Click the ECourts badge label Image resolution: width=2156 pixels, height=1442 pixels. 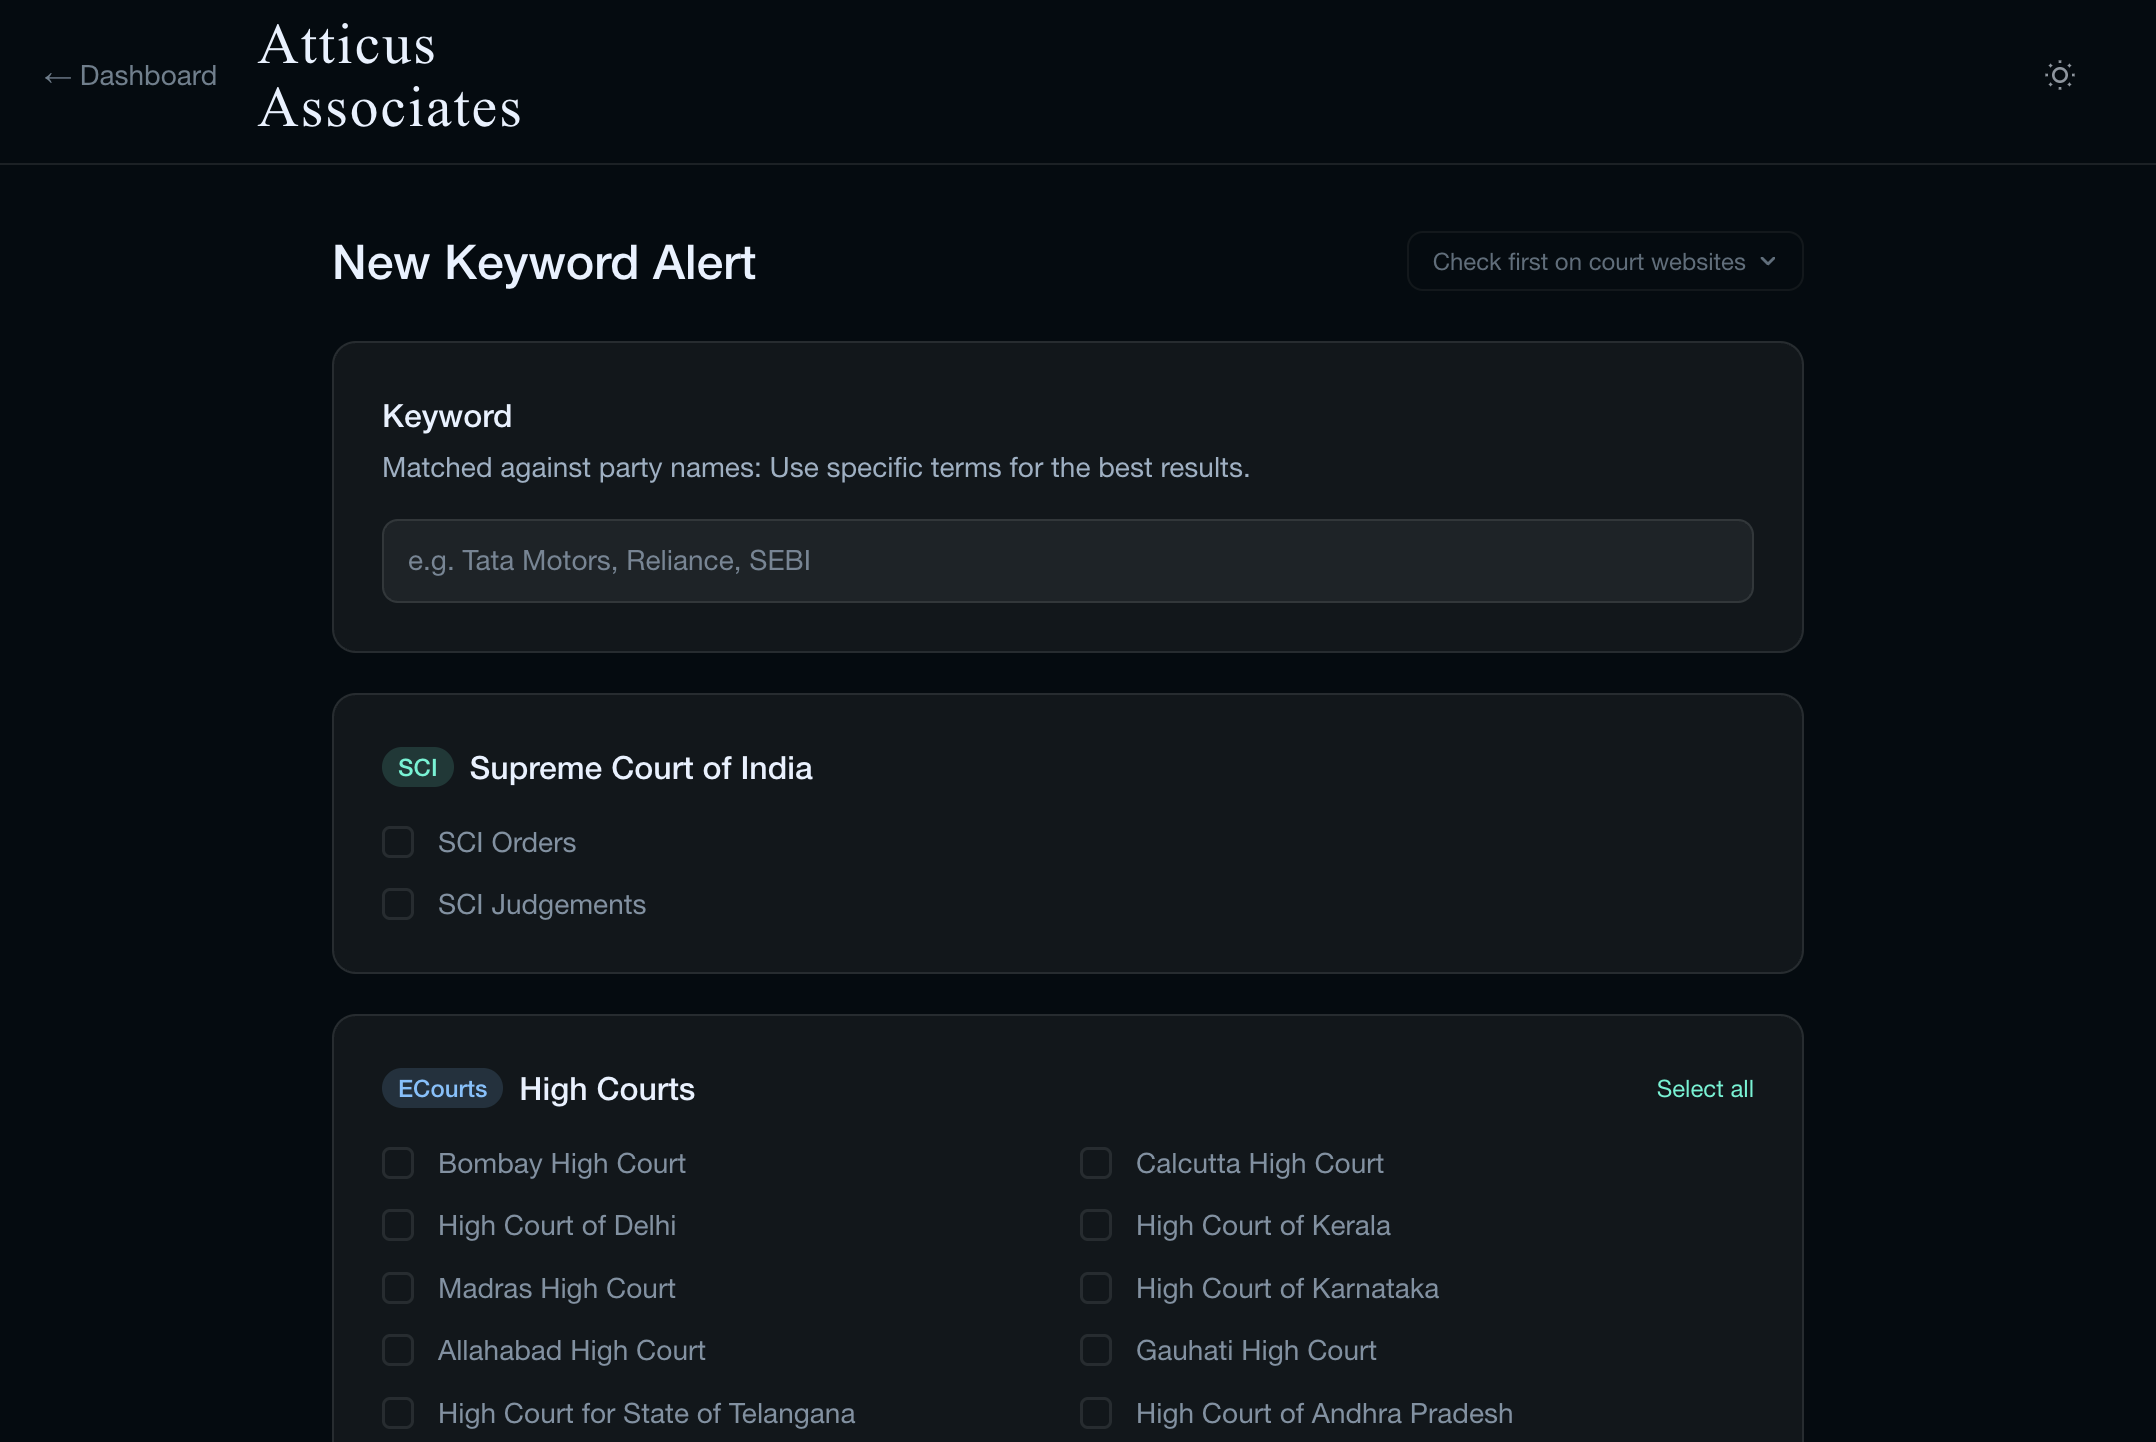click(442, 1089)
